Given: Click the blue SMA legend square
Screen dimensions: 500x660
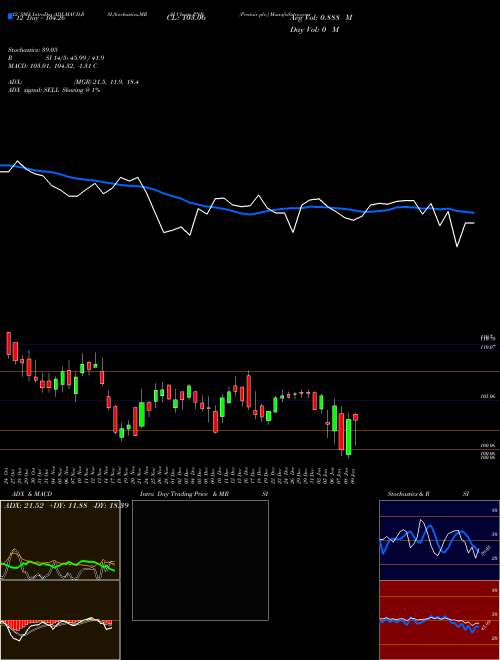Looking at the screenshot, I should [10, 16].
